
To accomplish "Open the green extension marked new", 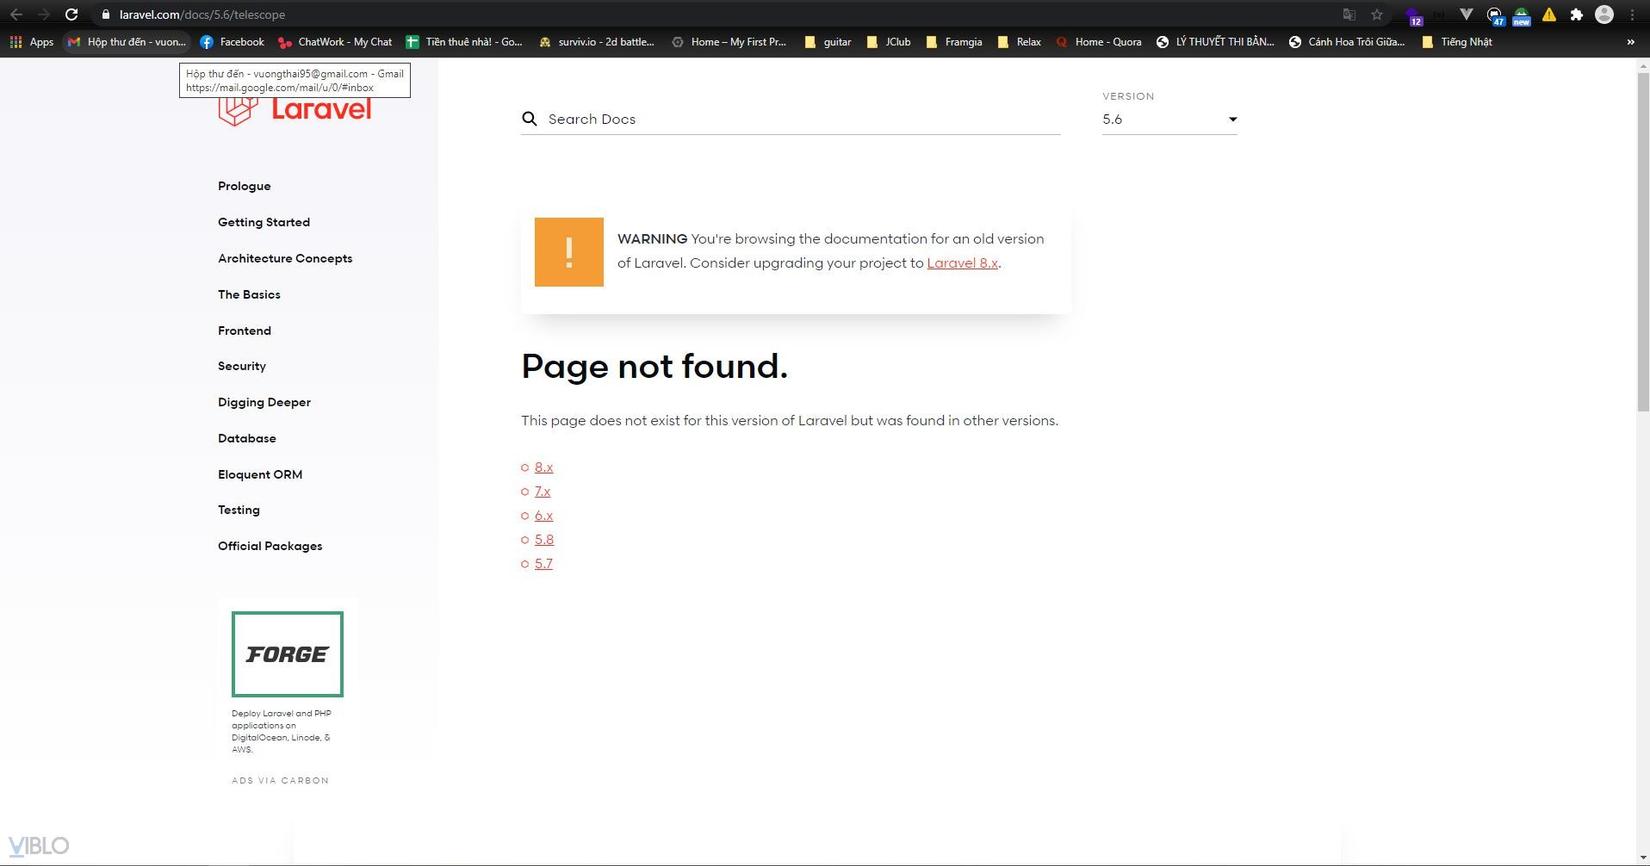I will click(x=1521, y=15).
